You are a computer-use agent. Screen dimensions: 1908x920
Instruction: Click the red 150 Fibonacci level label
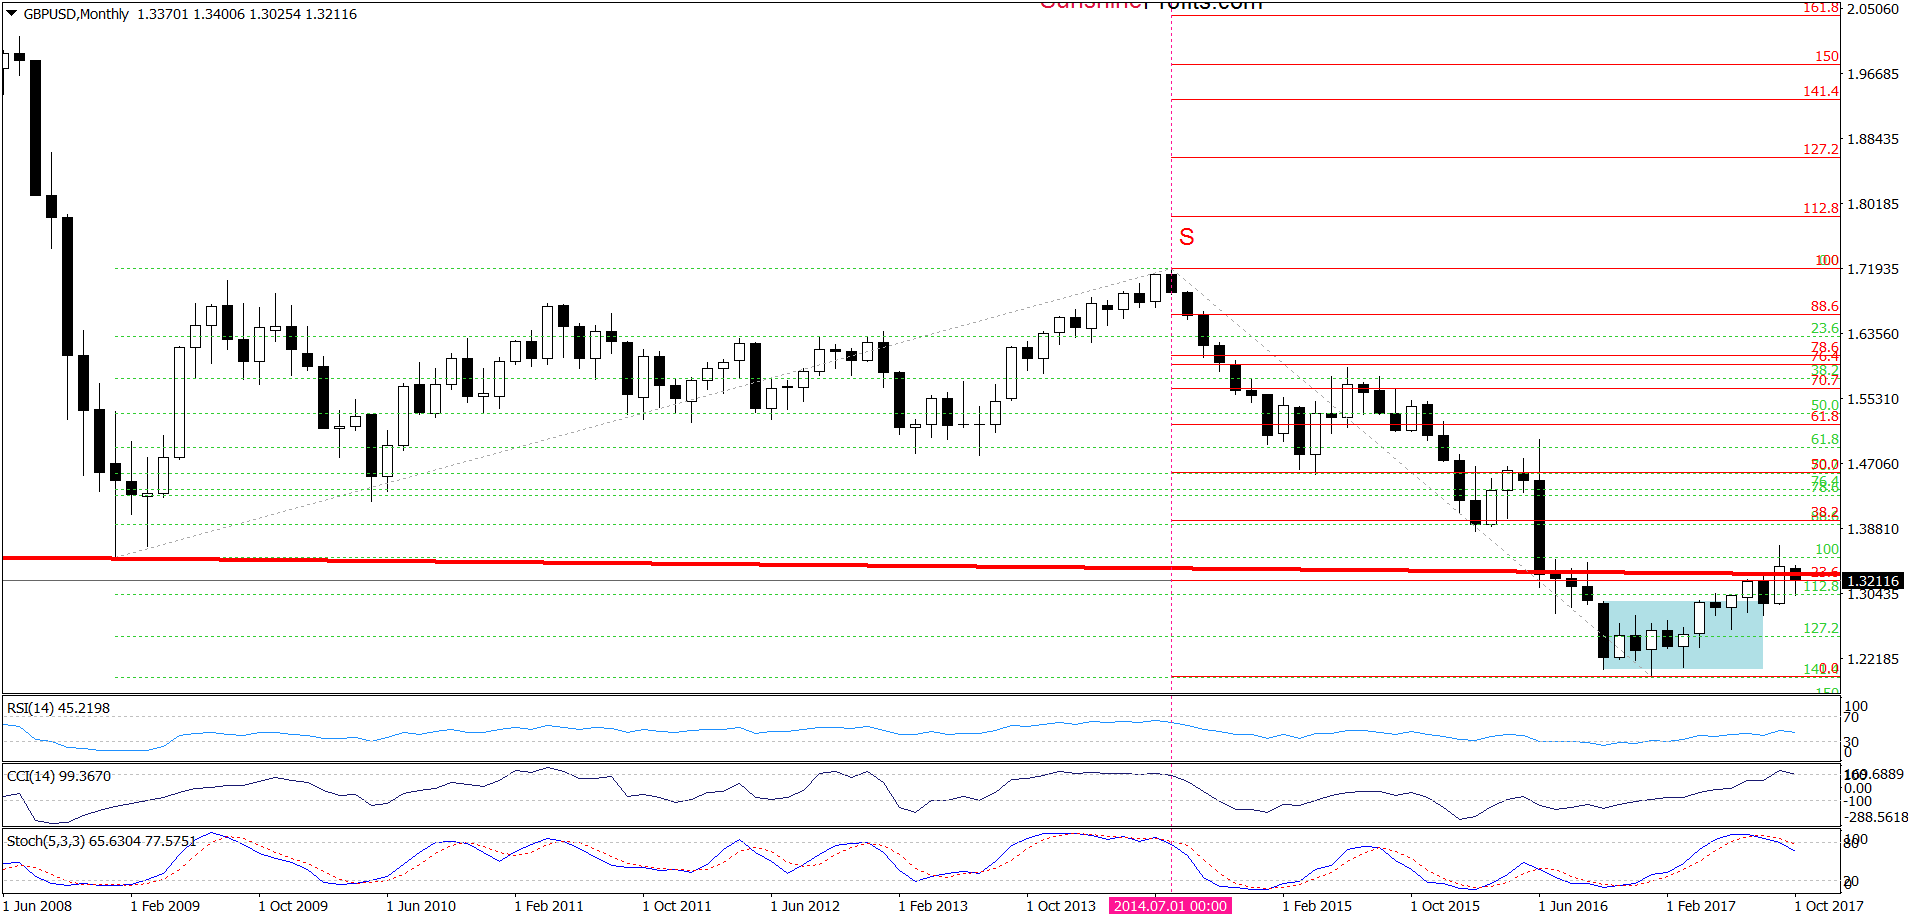coord(1827,57)
